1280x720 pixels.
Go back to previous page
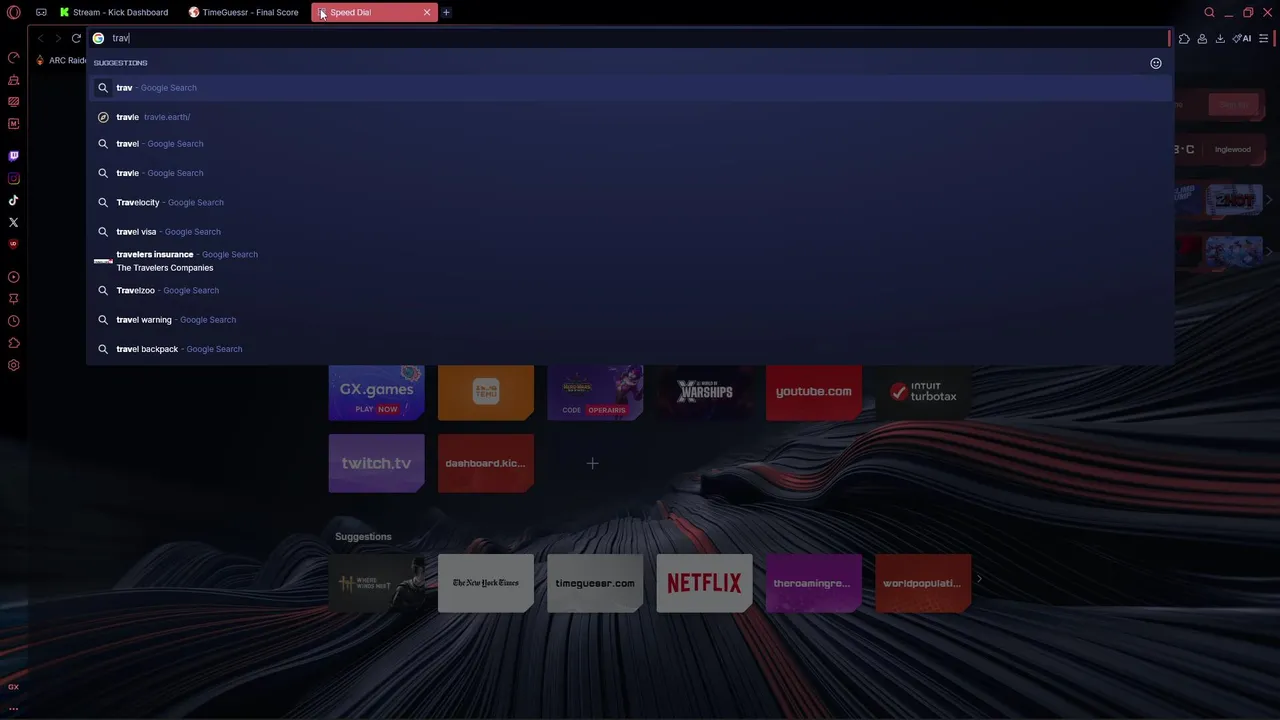pos(40,38)
